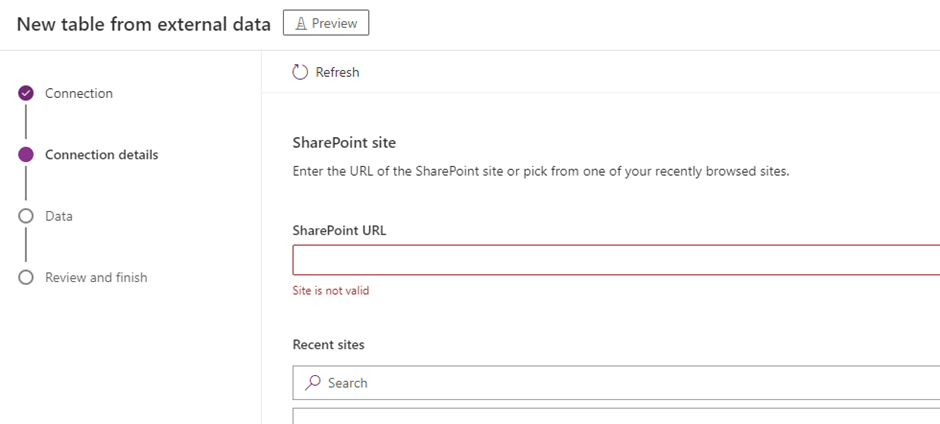The image size is (940, 424).
Task: Click the flask icon in Preview badge
Action: coord(300,23)
